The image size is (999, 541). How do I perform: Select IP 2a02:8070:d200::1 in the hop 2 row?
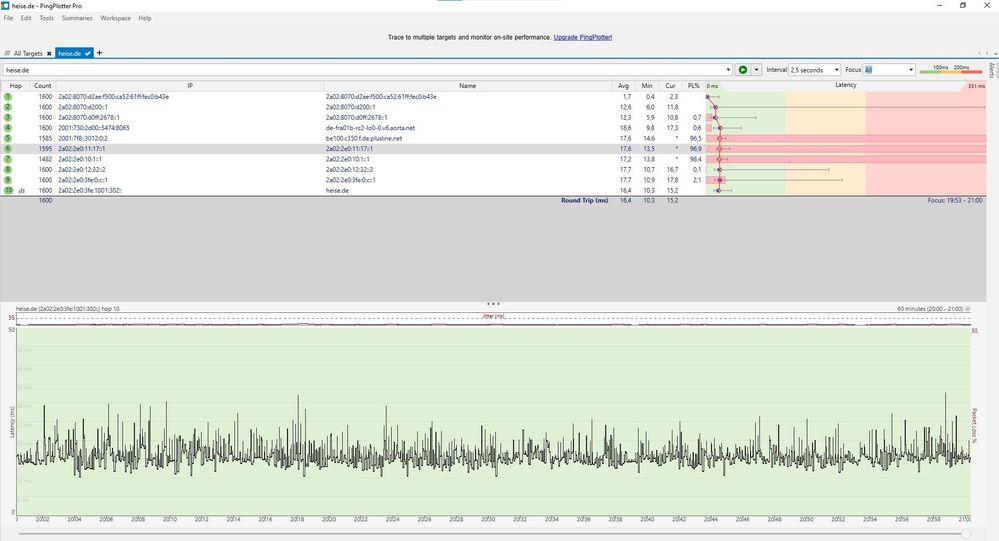[x=83, y=107]
